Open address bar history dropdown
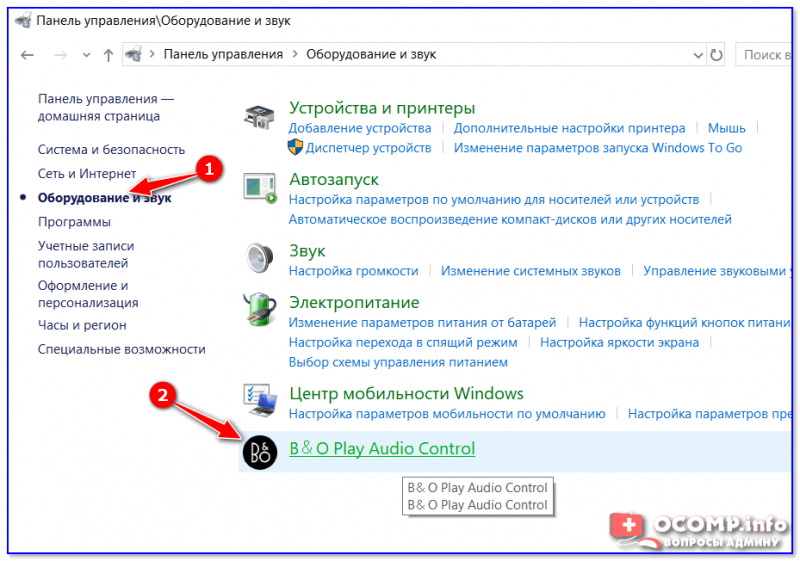The height and width of the screenshot is (561, 800). (696, 54)
